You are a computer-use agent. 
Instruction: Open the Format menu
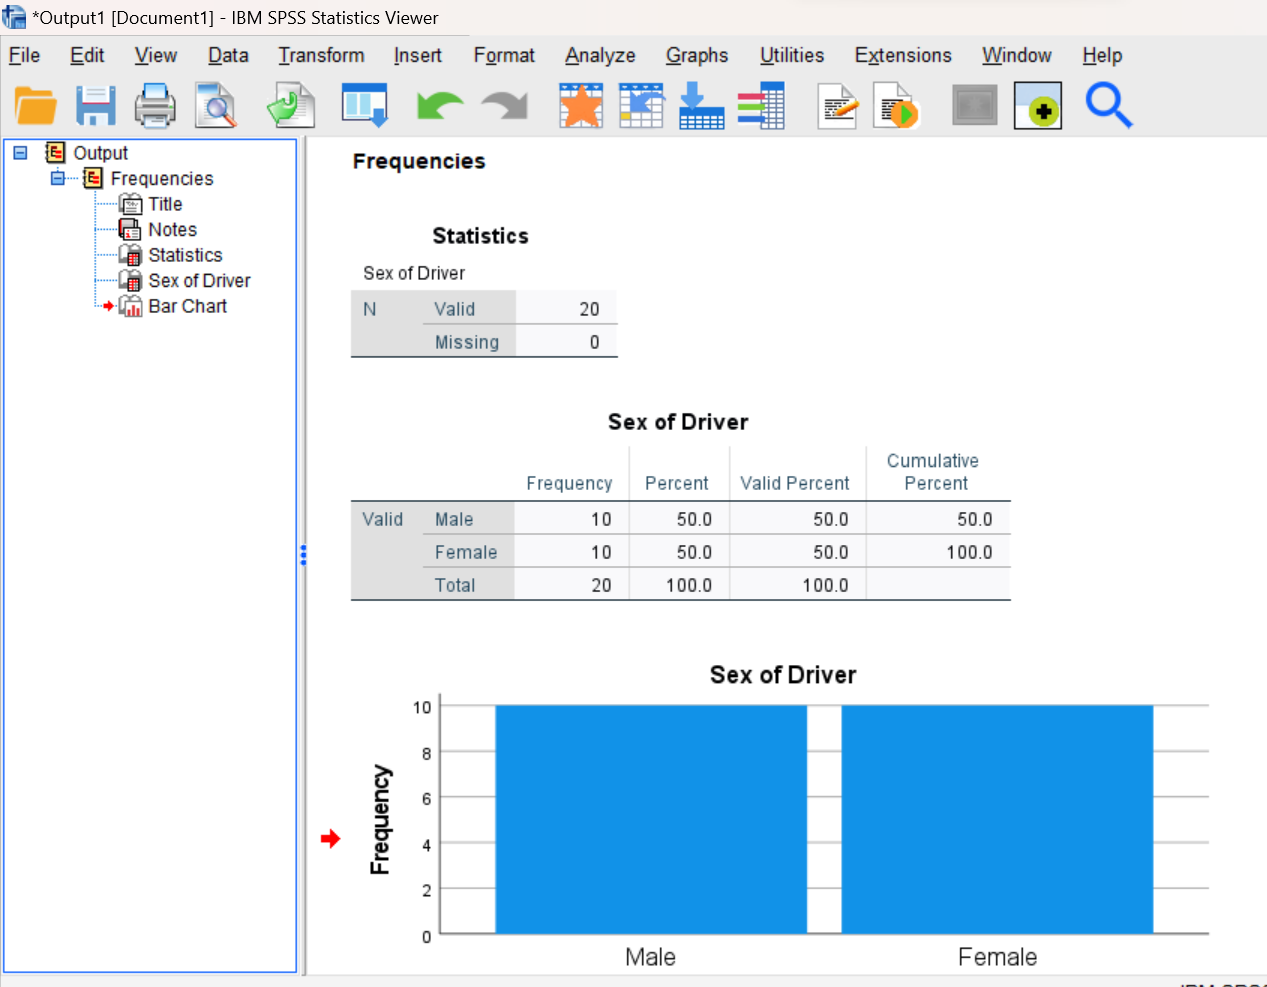click(504, 56)
